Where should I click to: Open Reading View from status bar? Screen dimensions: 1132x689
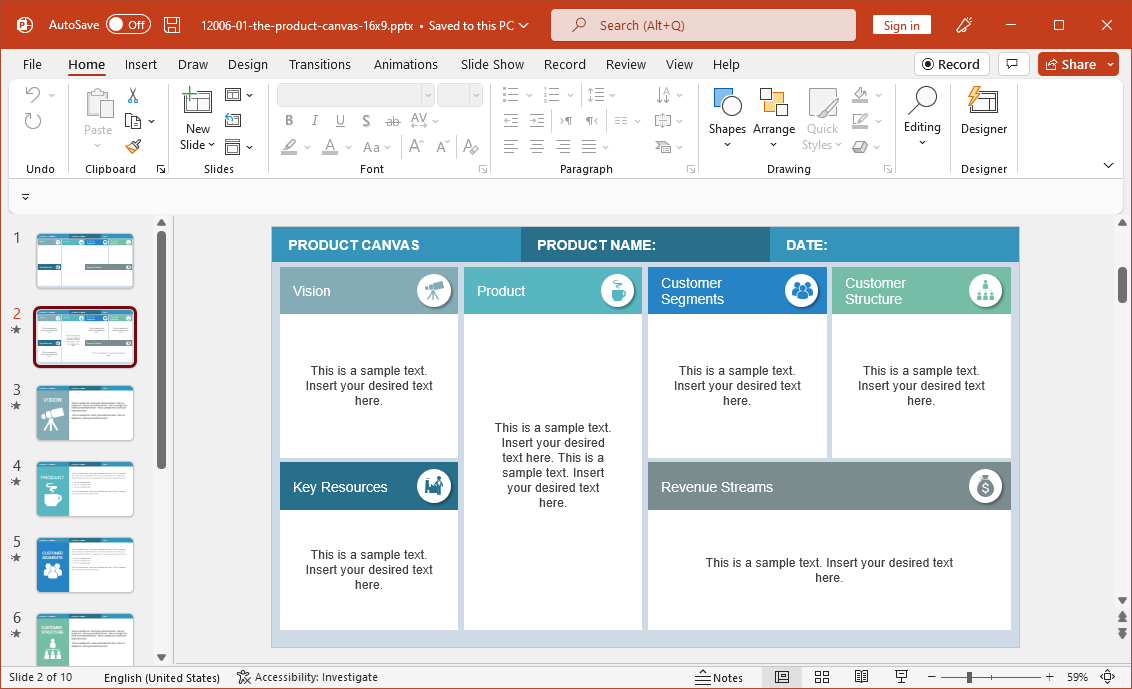coord(861,677)
